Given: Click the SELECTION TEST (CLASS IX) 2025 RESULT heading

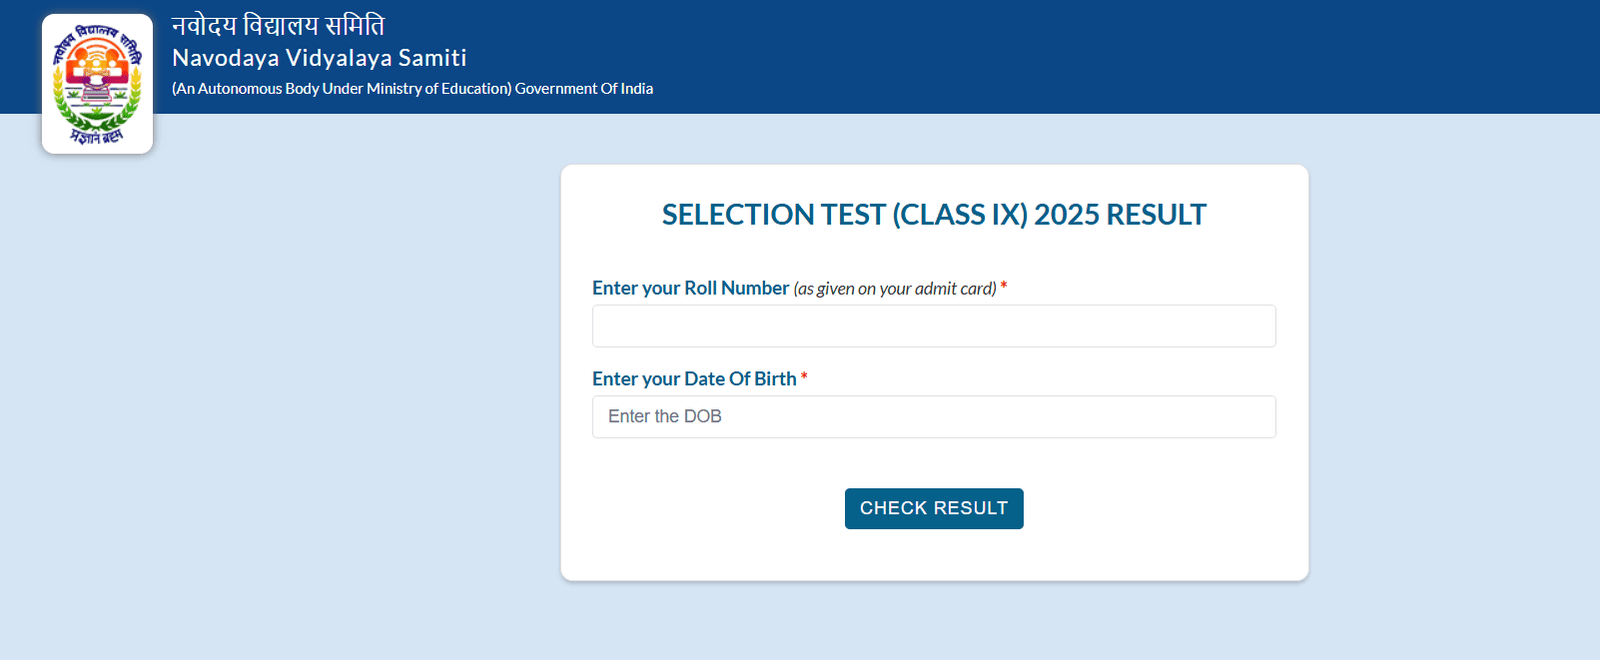Looking at the screenshot, I should [933, 214].
